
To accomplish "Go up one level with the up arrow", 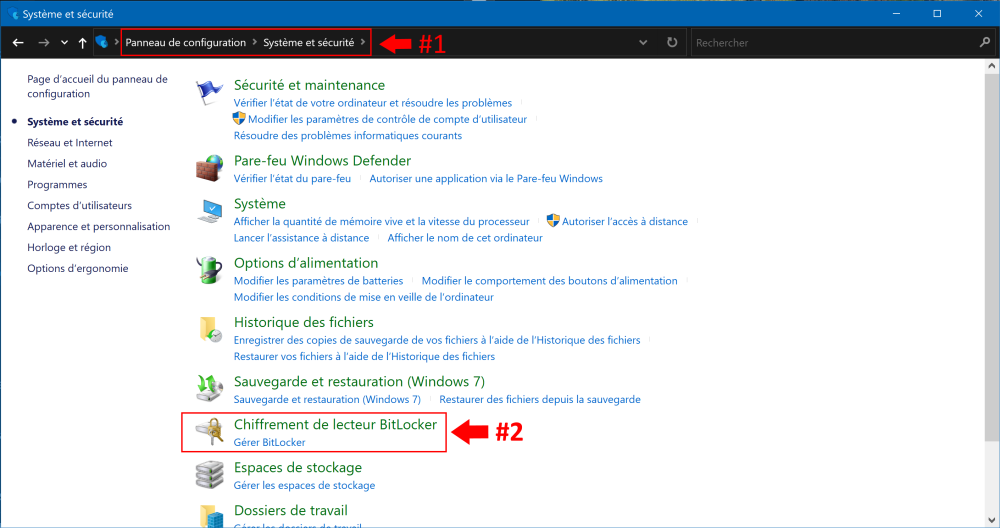I will pos(82,43).
